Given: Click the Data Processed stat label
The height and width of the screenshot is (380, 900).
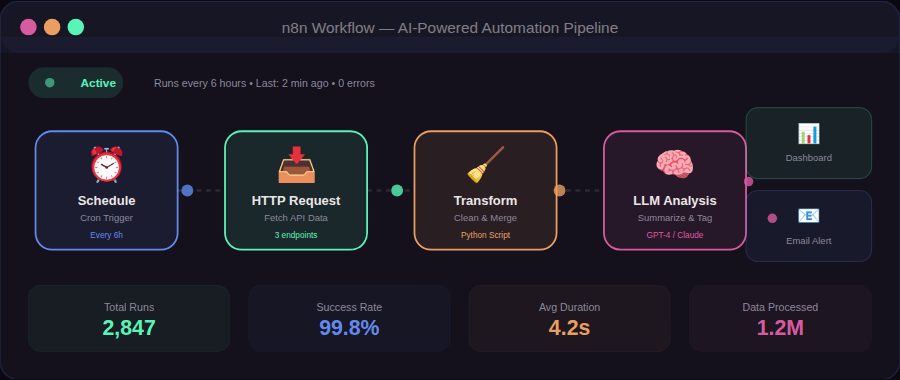Looking at the screenshot, I should 780,307.
